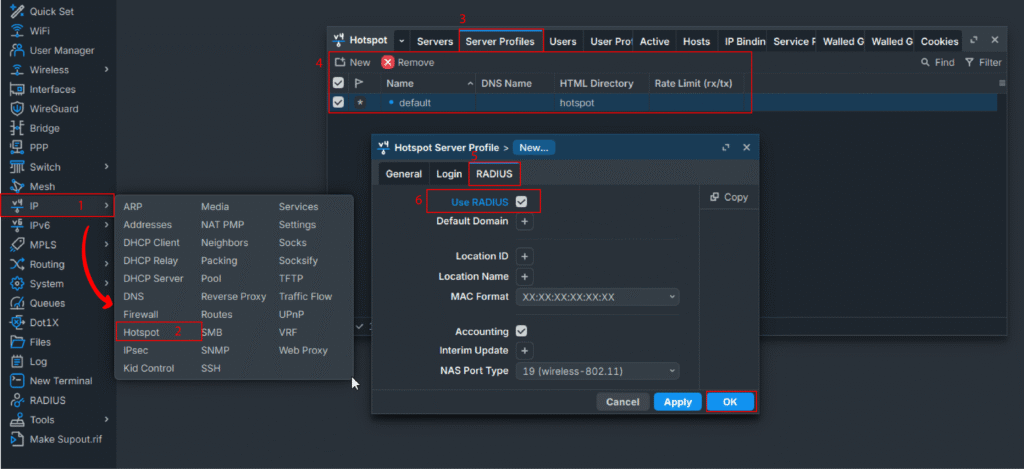
Task: Click the Cancel button
Action: click(622, 402)
